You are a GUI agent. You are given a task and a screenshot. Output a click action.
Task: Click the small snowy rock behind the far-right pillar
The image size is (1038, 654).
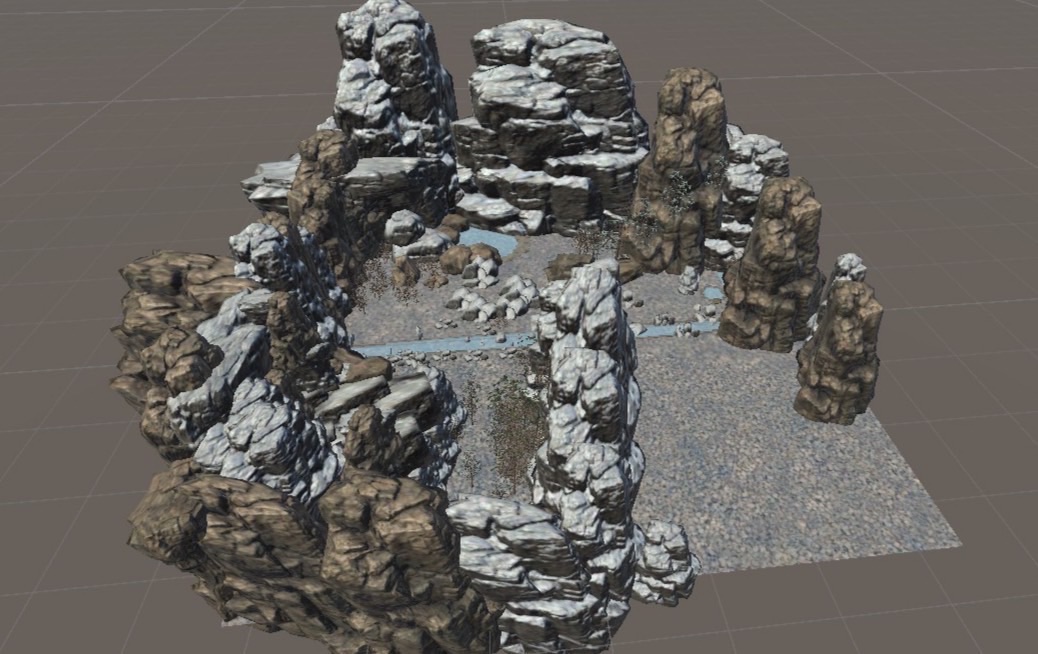coord(850,267)
